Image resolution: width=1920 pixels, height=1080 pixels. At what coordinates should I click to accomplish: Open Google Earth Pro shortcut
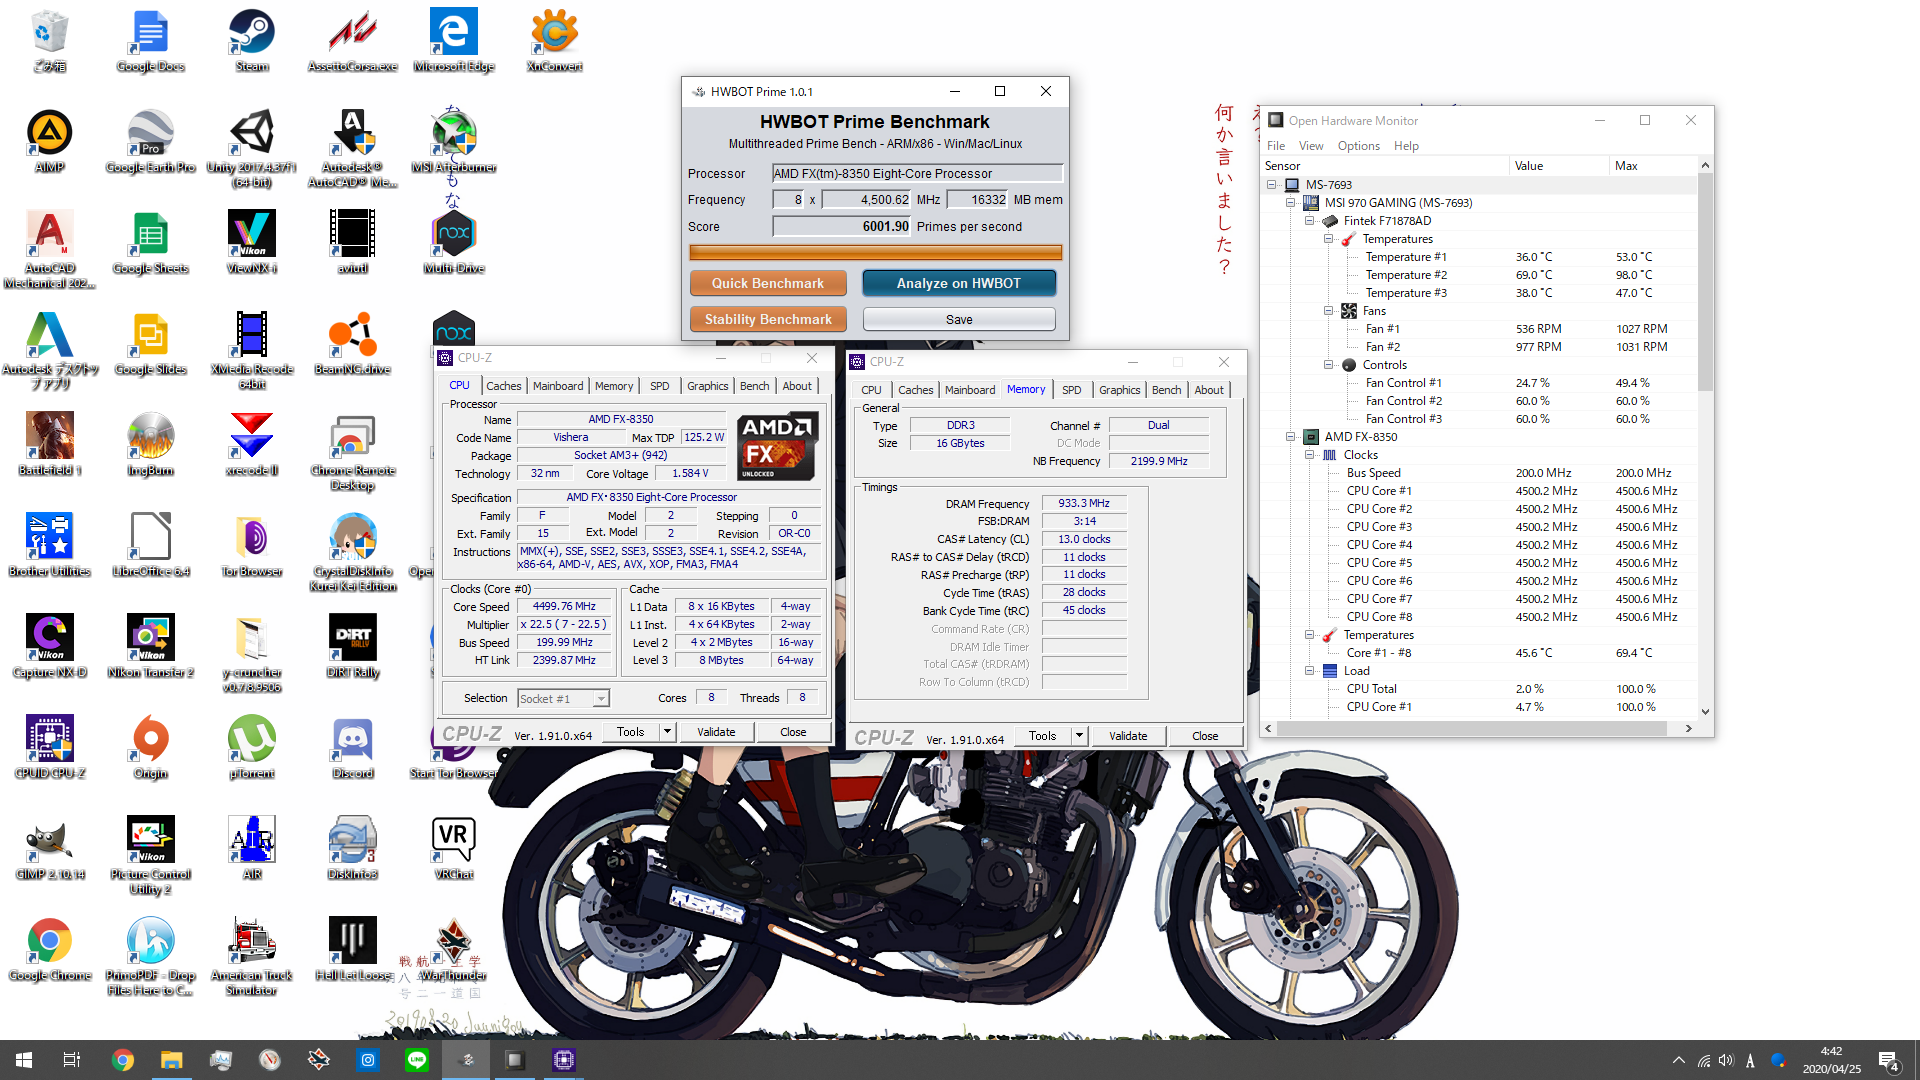pos(151,141)
